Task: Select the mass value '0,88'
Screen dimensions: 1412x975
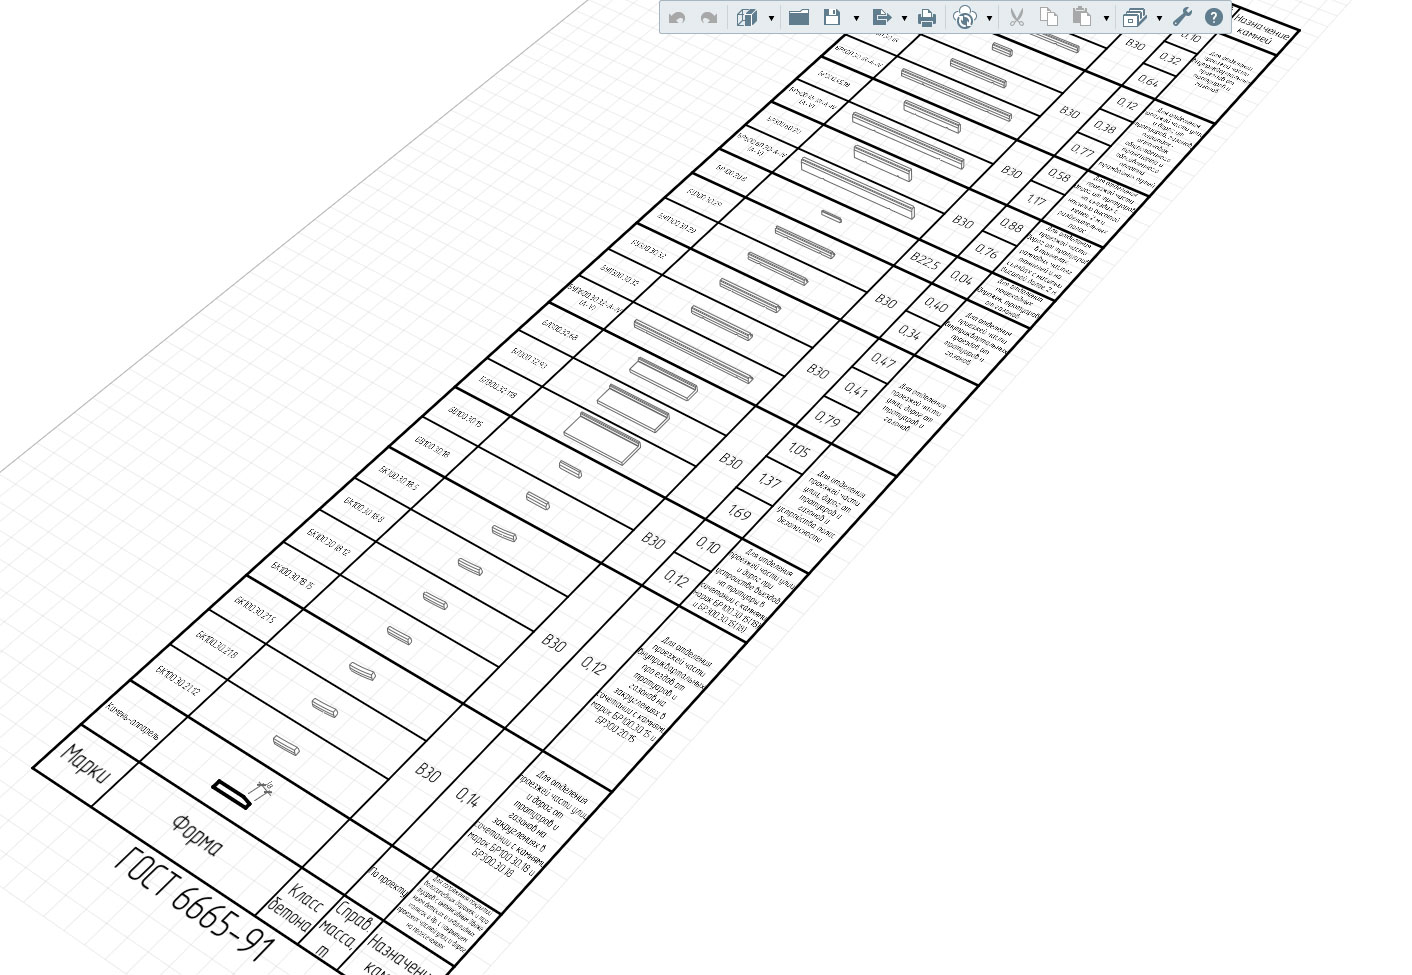Action: point(1011,226)
